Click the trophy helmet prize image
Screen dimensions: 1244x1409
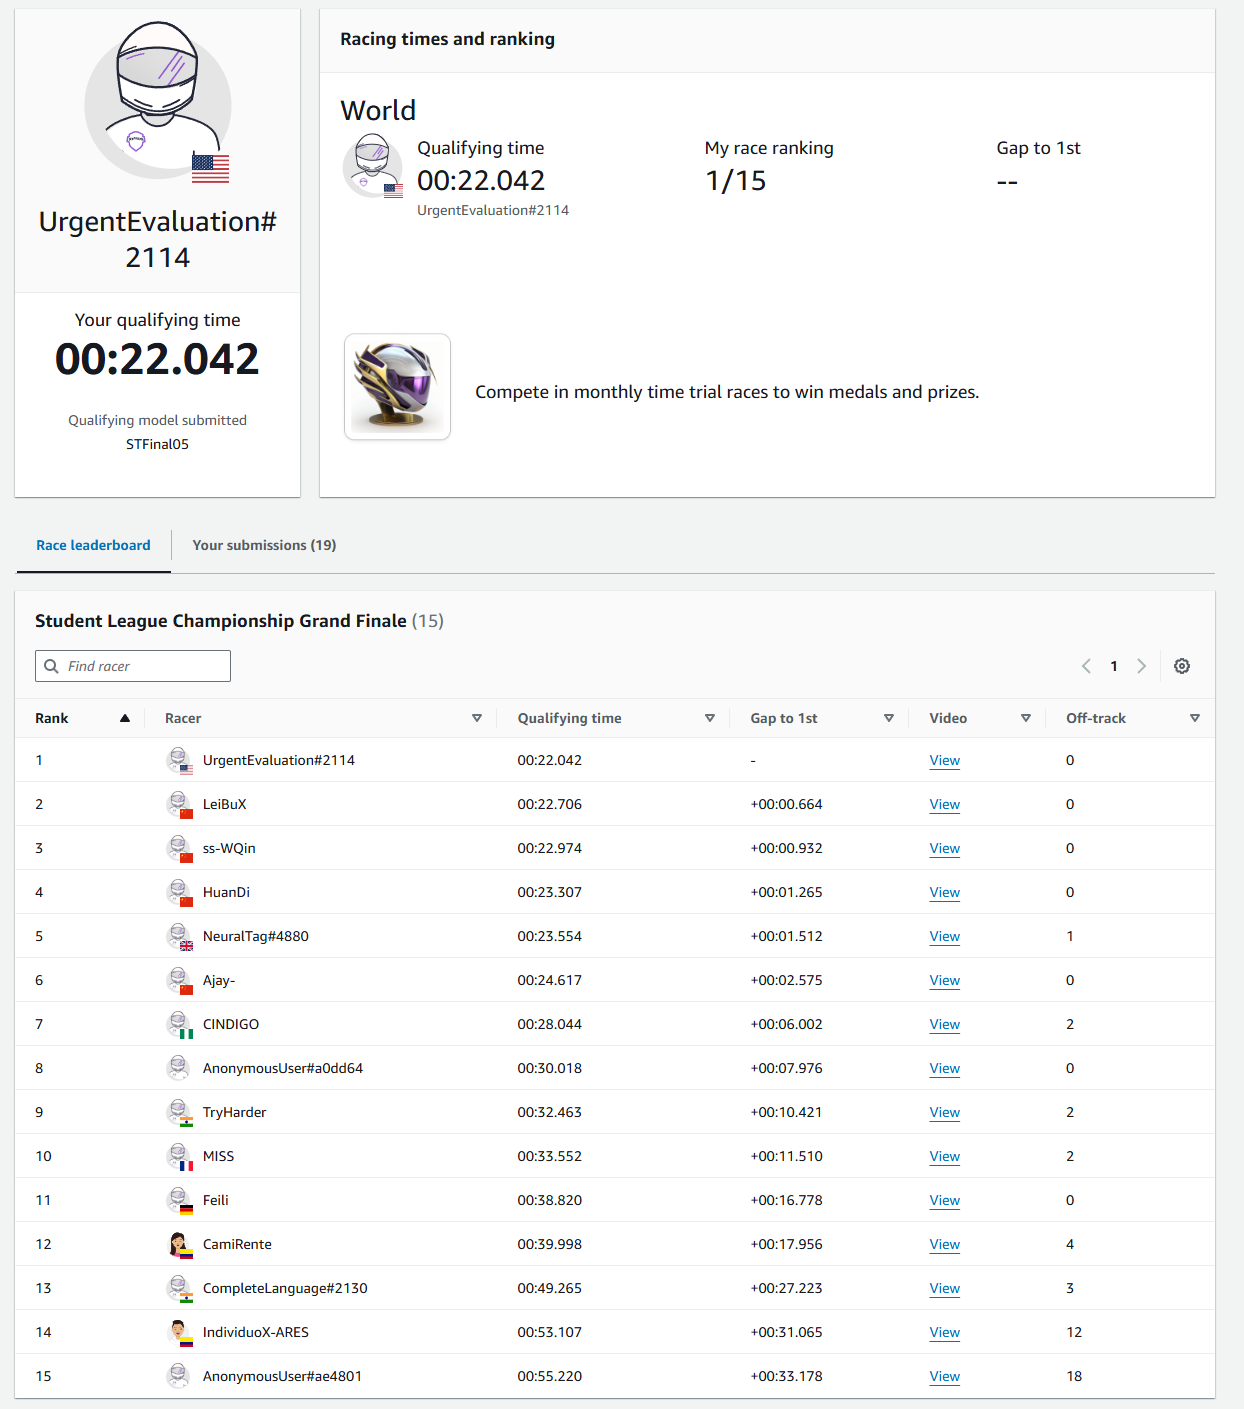tap(397, 387)
